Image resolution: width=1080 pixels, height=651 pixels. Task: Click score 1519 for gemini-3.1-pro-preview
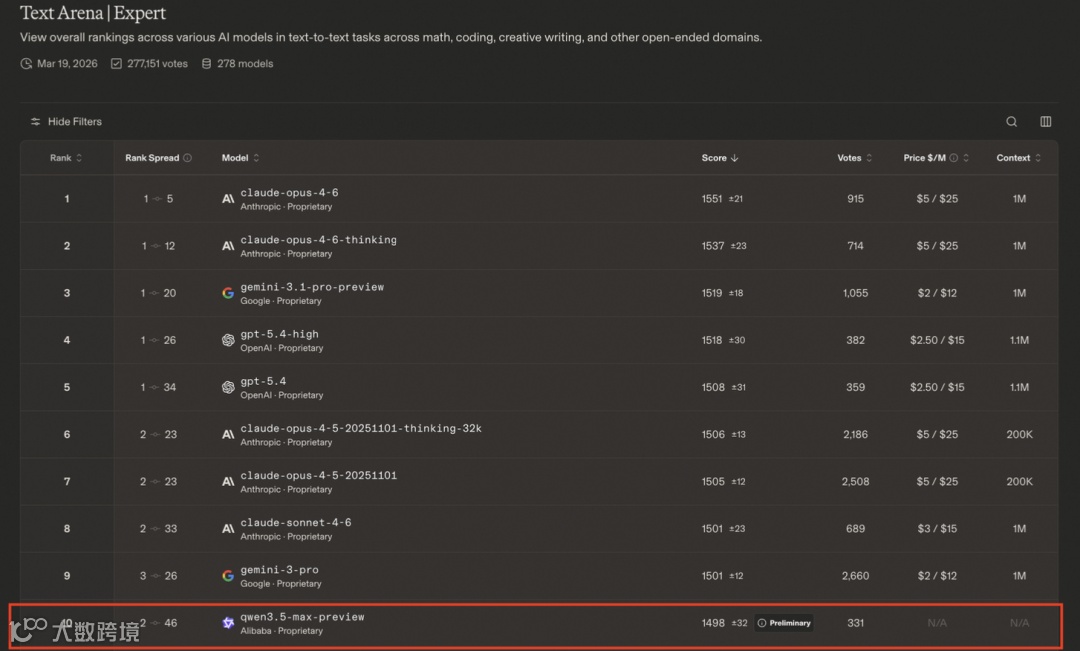[712, 293]
